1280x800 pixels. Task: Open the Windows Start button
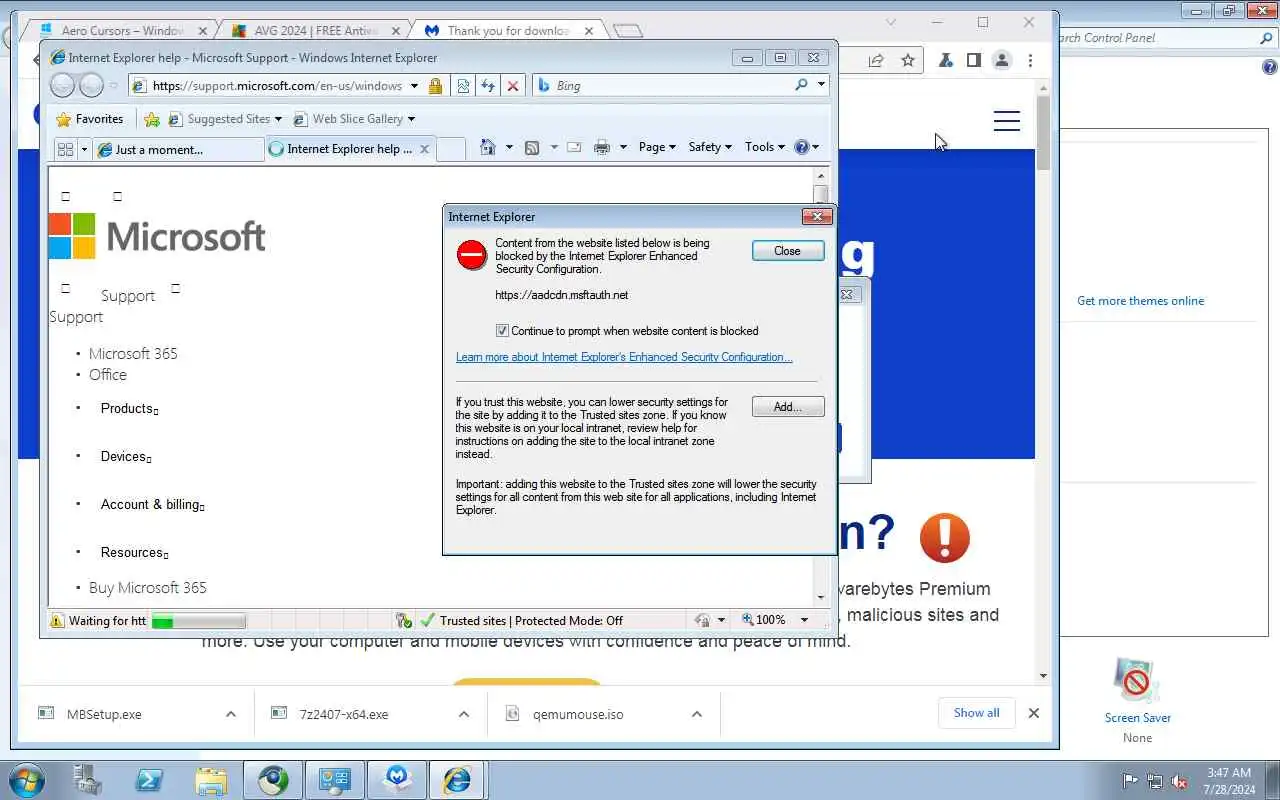coord(26,780)
